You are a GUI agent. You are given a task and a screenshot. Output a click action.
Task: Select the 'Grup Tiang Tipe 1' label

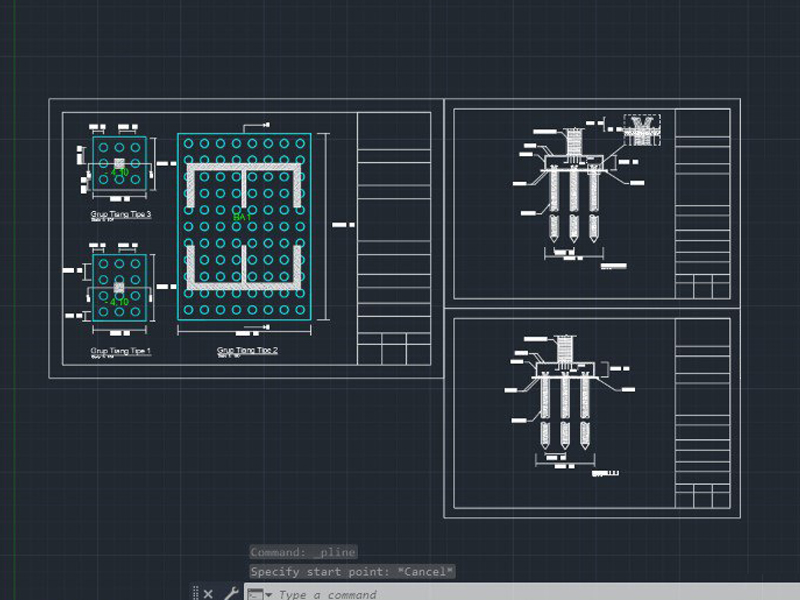120,351
